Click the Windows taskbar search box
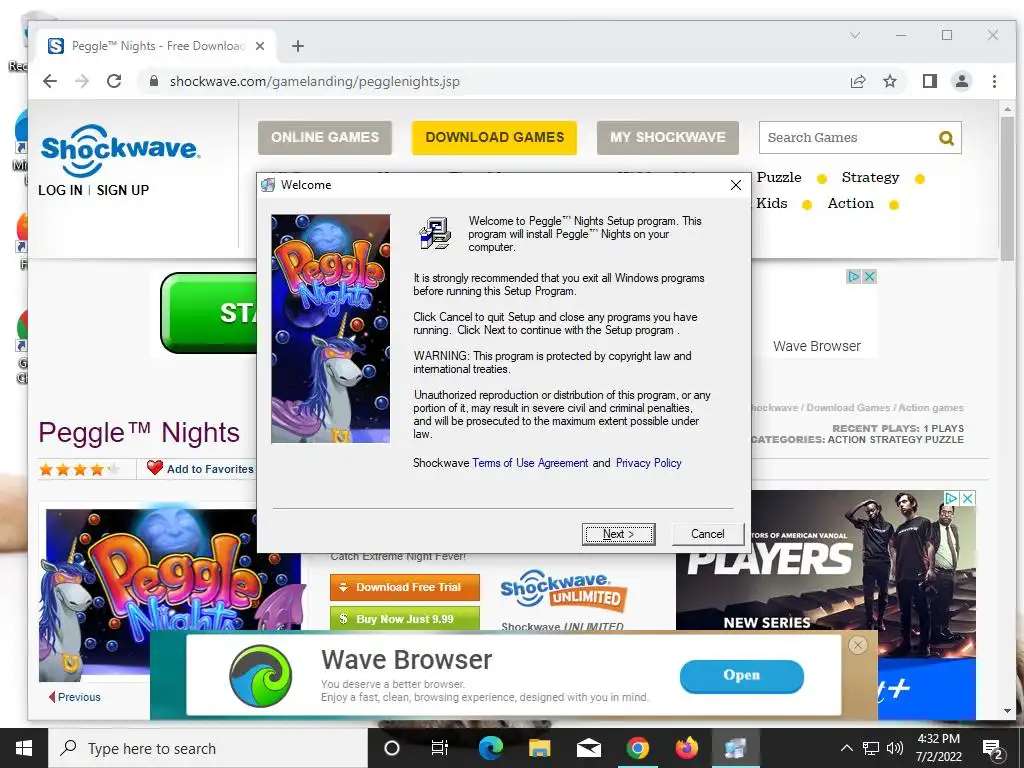 [x=209, y=748]
